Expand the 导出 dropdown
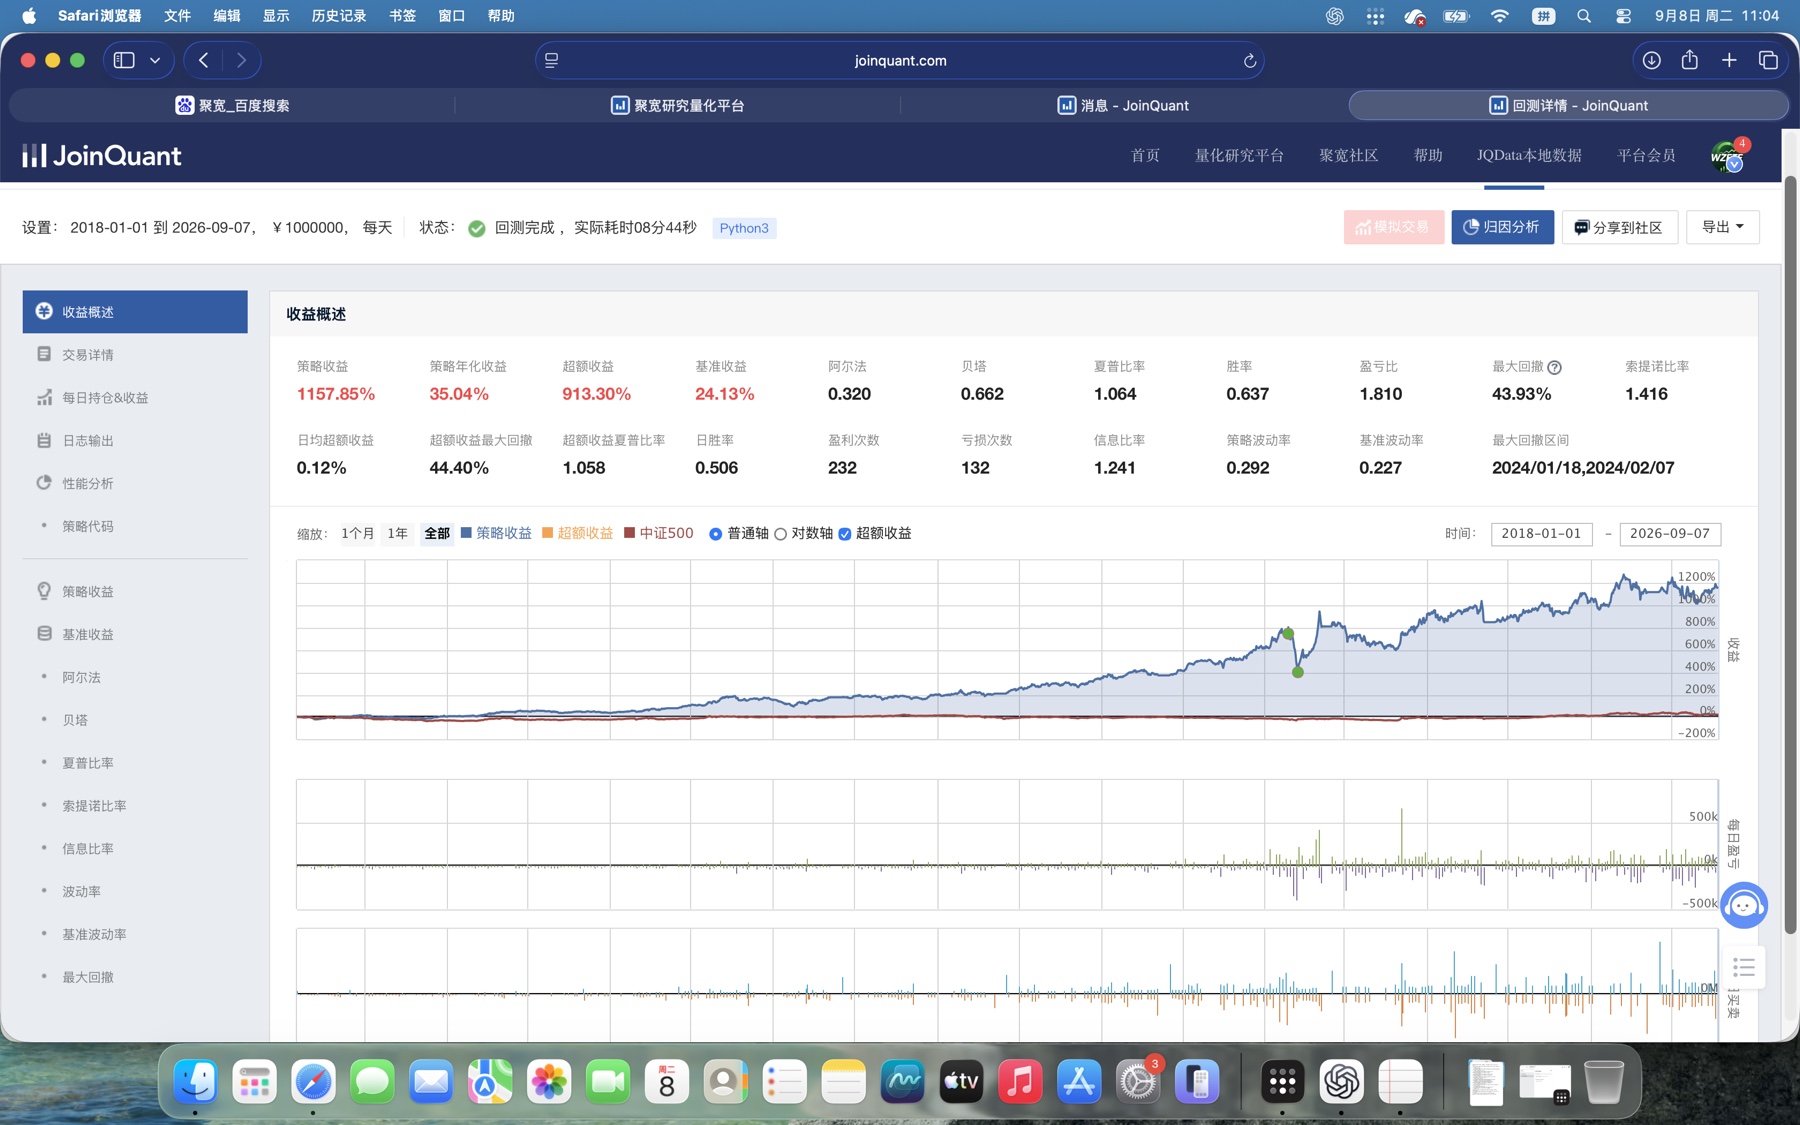Viewport: 1800px width, 1125px height. [1722, 227]
